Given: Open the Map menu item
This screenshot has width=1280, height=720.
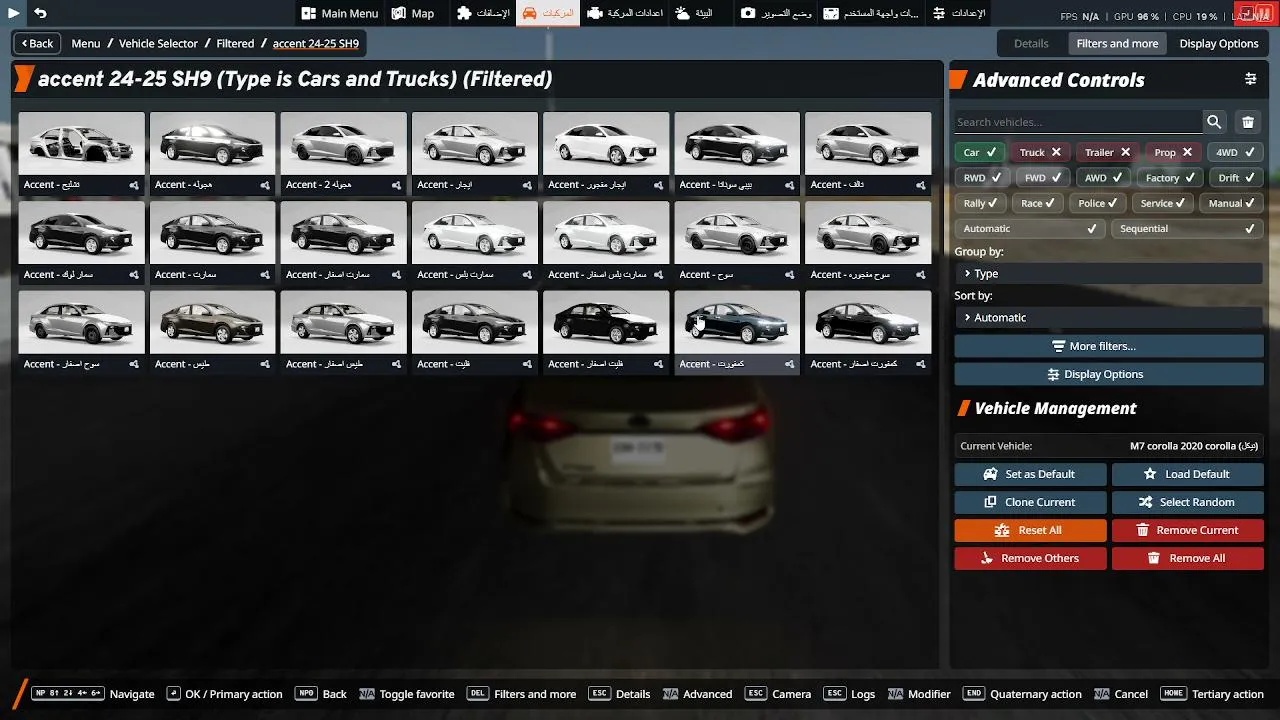Looking at the screenshot, I should point(413,13).
